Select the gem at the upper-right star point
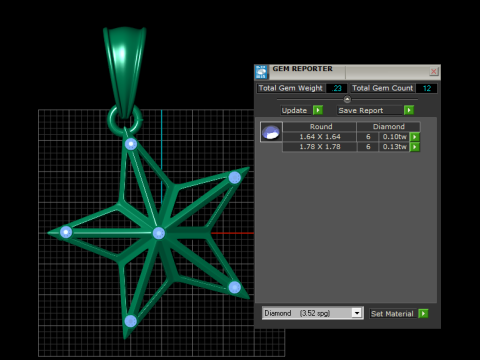 [235, 178]
